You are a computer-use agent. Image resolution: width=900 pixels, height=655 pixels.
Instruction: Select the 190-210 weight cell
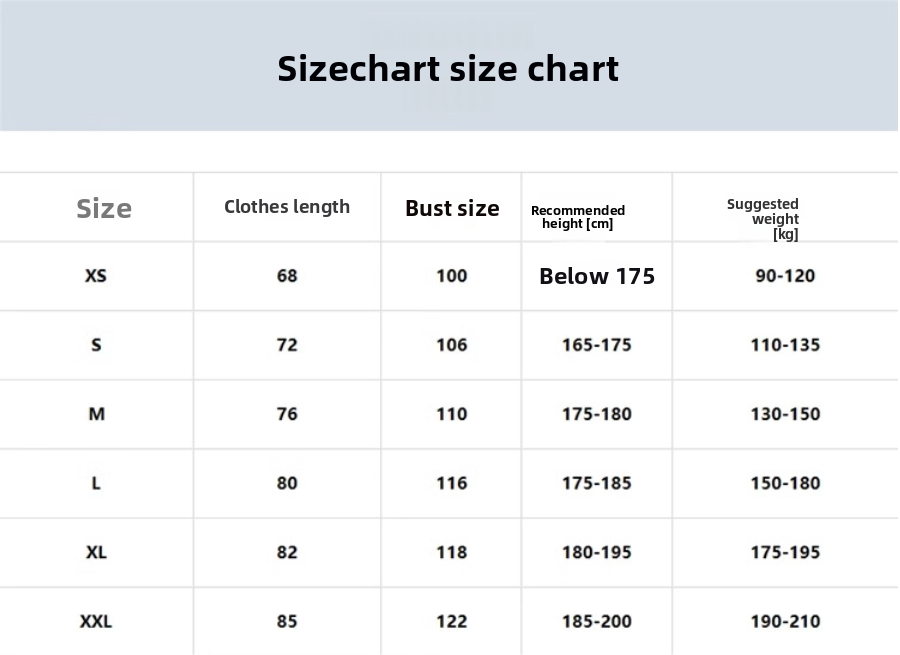pos(785,621)
